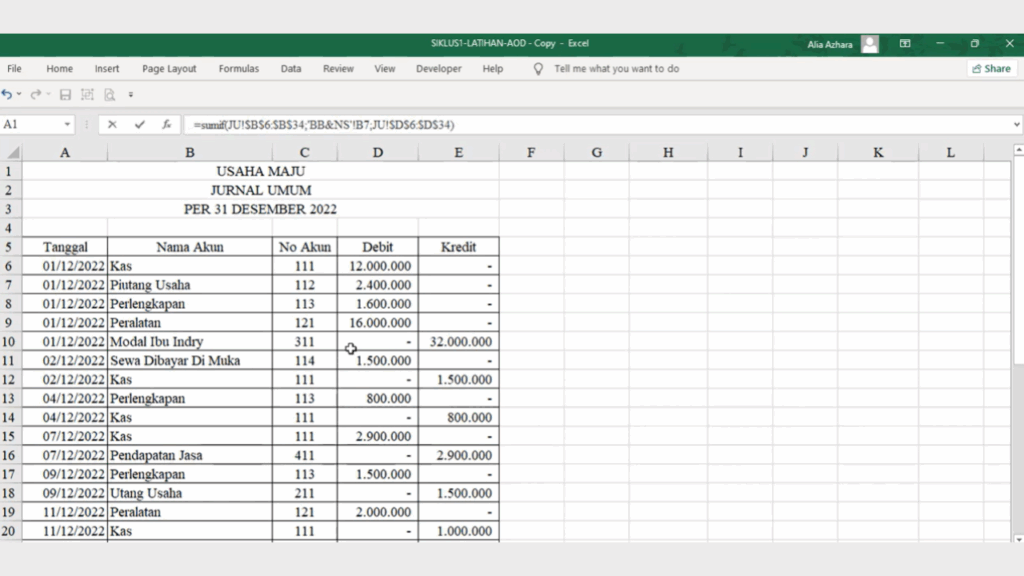Click the Redo icon in quick access toolbar
The image size is (1024, 576).
tap(35, 95)
